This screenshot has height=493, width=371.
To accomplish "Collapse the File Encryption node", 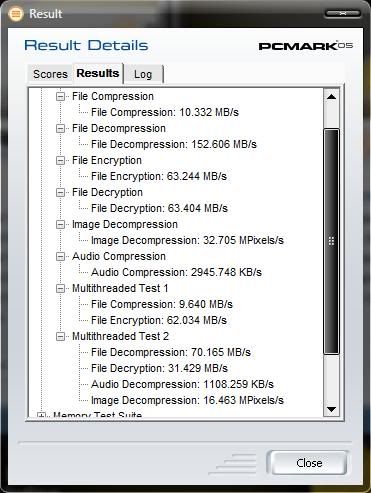I will pos(60,160).
